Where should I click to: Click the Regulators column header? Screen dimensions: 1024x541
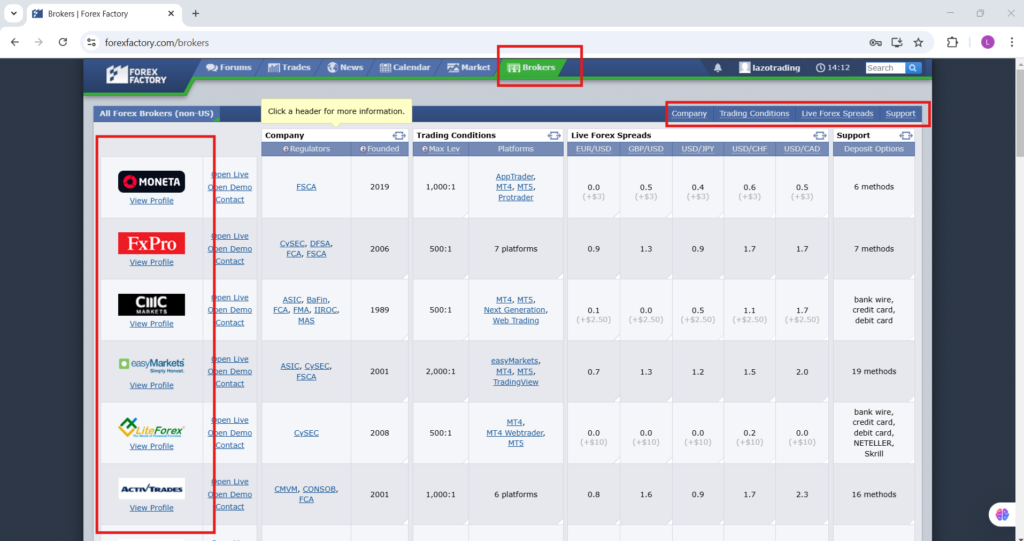point(306,149)
